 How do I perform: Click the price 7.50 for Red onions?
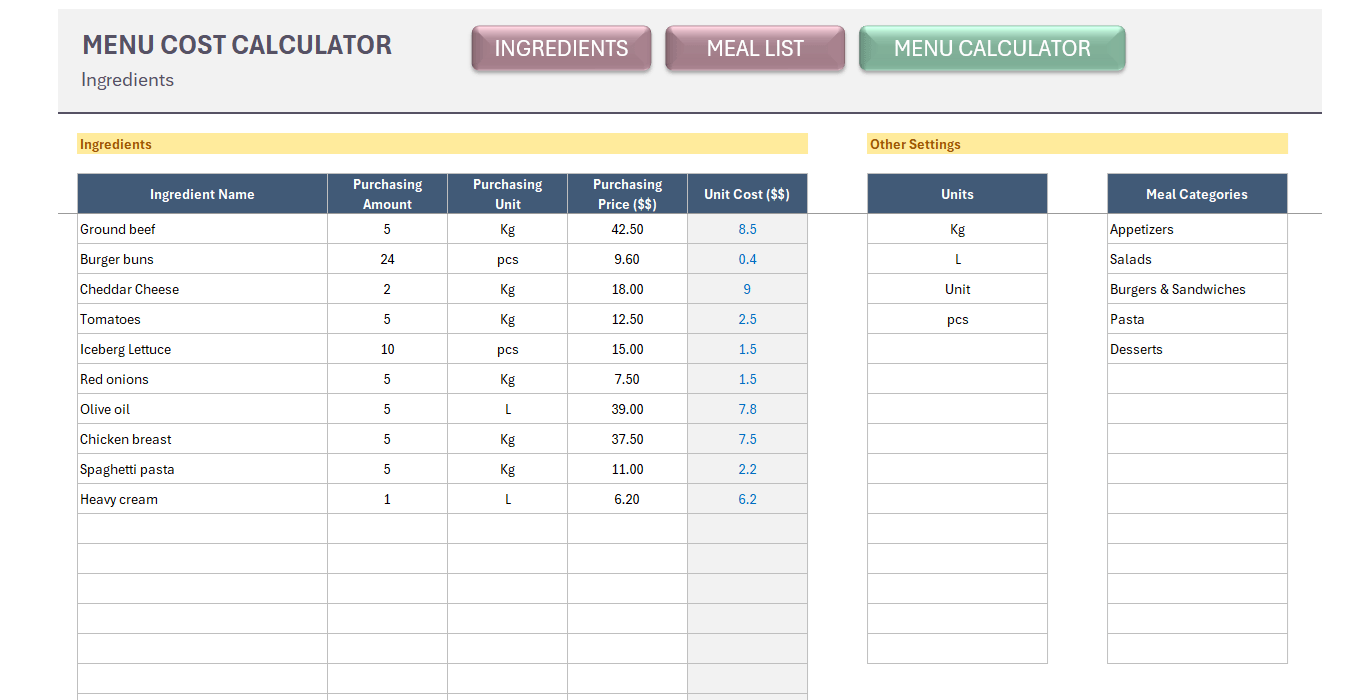[x=627, y=379]
